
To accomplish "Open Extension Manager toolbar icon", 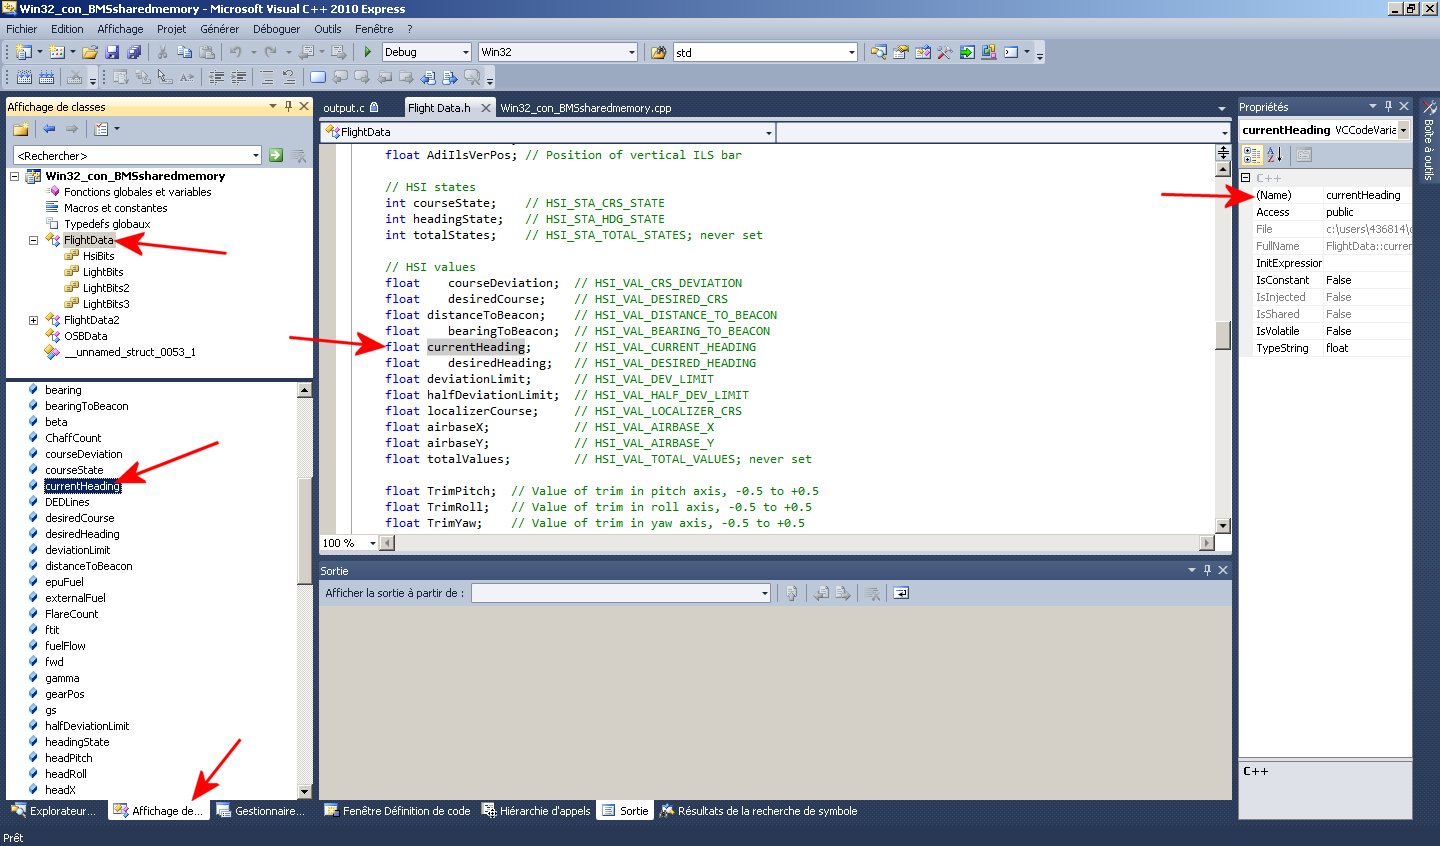I will 989,52.
